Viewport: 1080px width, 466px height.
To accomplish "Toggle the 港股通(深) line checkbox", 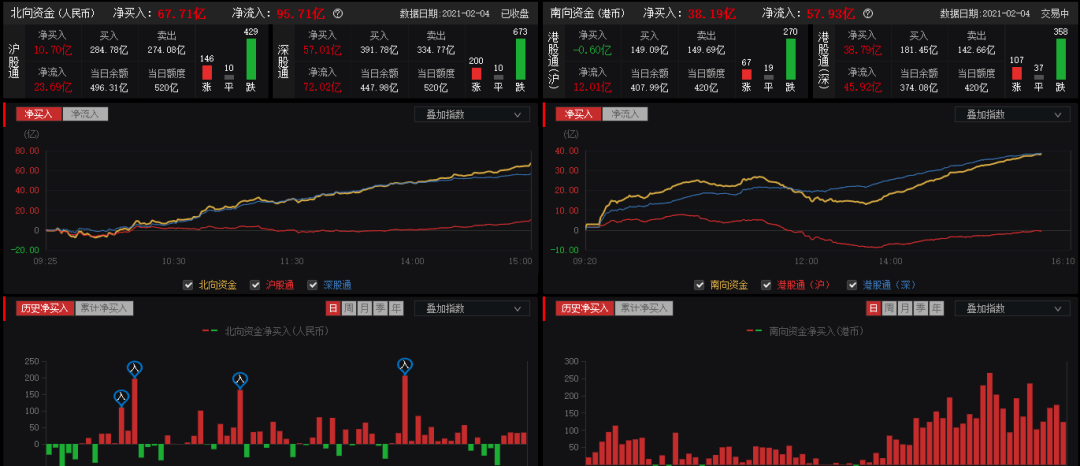I will click(852, 285).
